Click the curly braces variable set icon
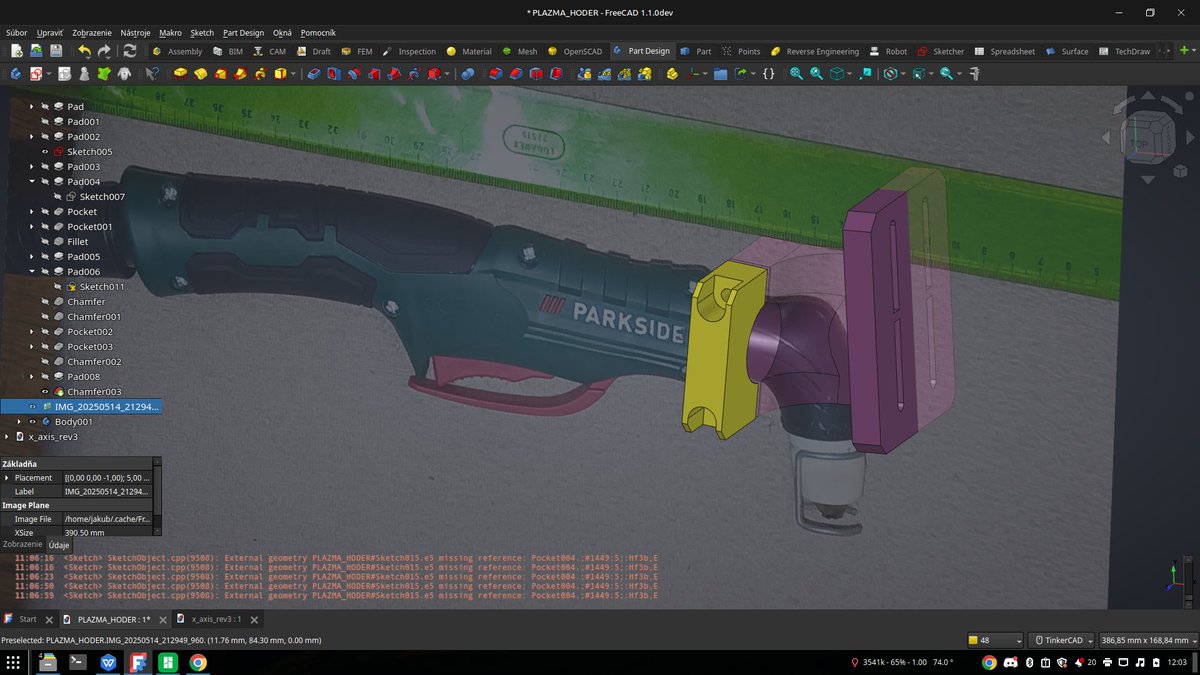1200x675 pixels. coord(768,74)
